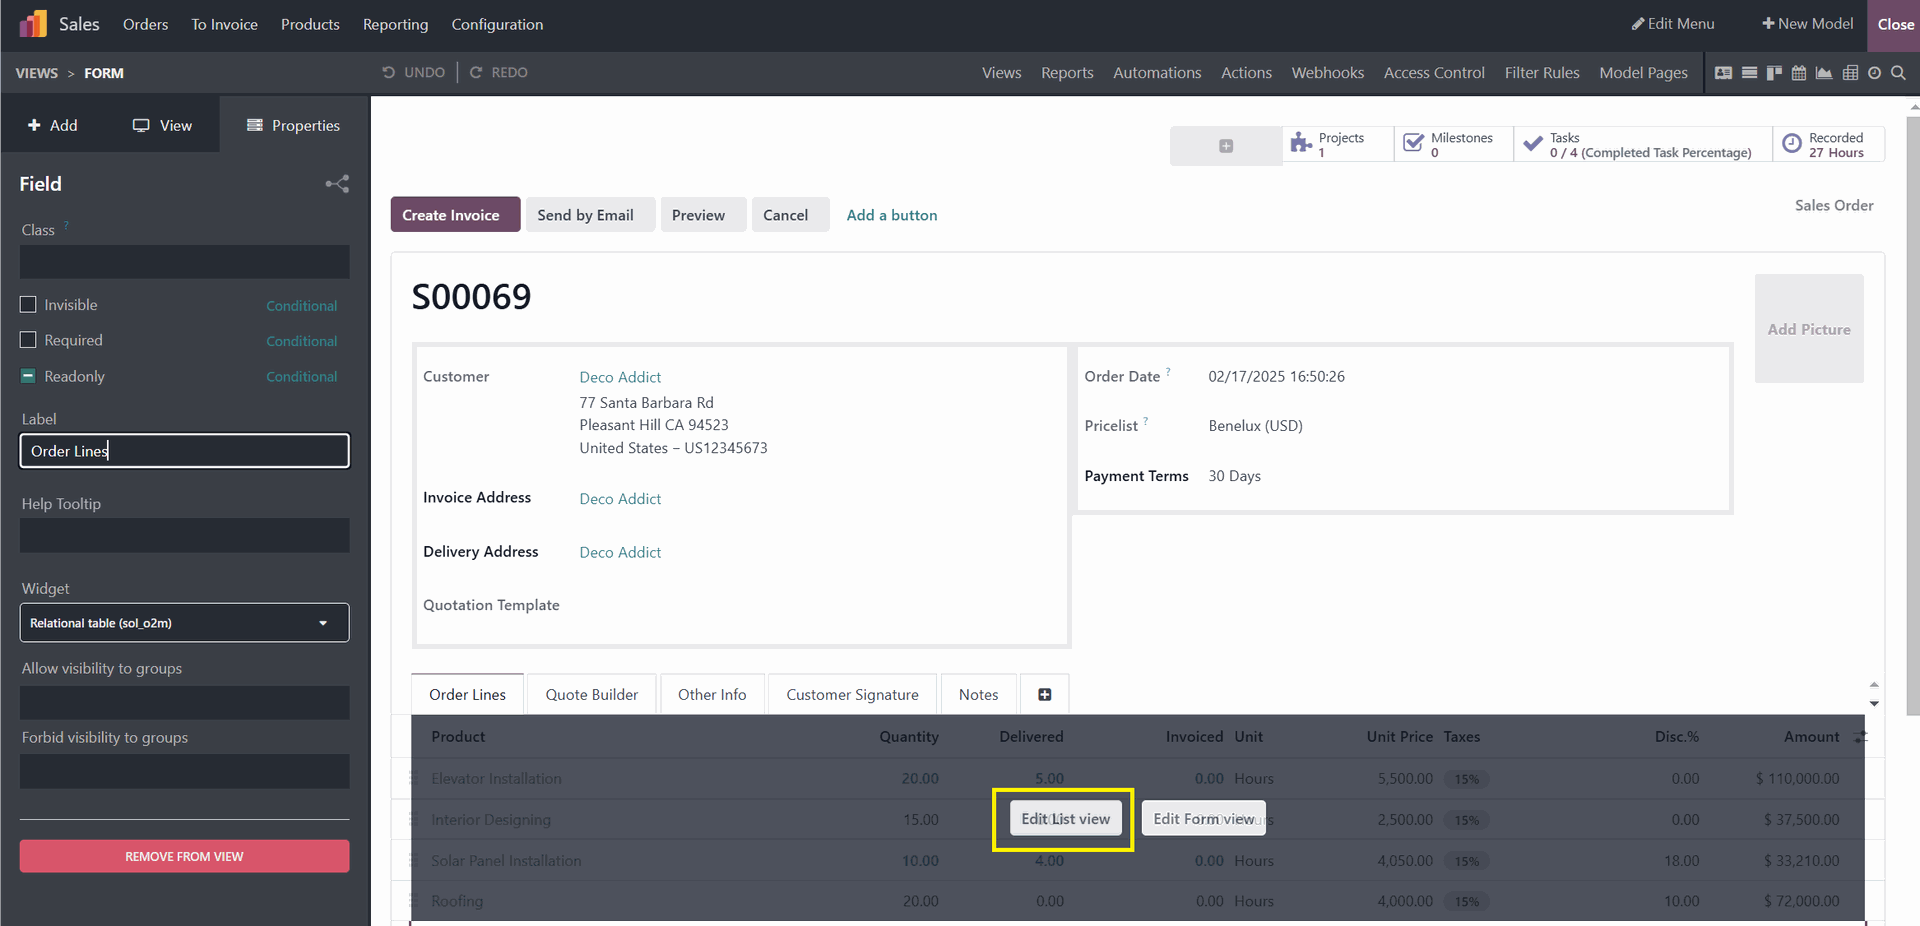Image resolution: width=1920 pixels, height=926 pixels.
Task: Click the Add Picture placeholder
Action: 1809,329
